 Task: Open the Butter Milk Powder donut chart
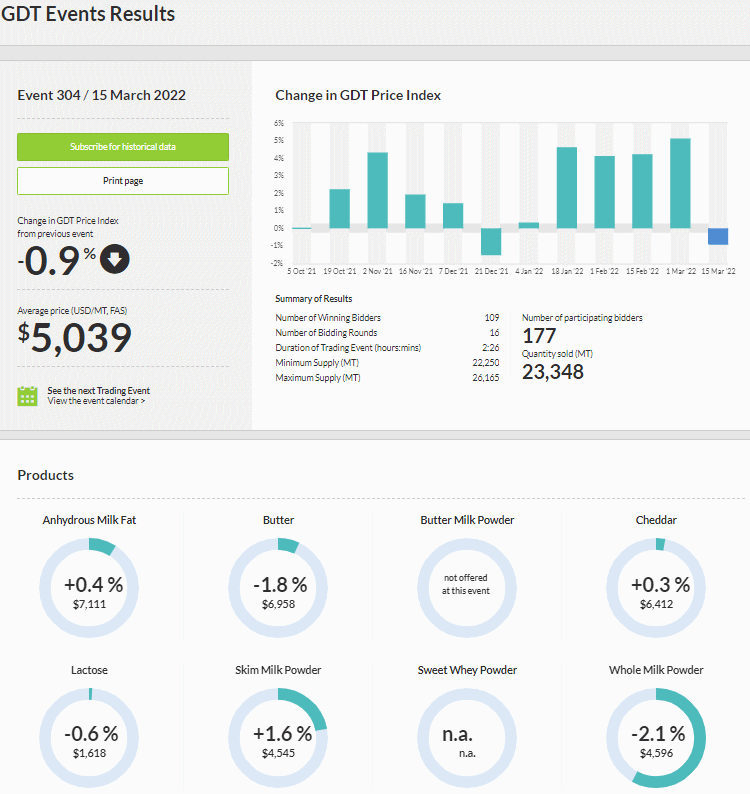point(467,588)
